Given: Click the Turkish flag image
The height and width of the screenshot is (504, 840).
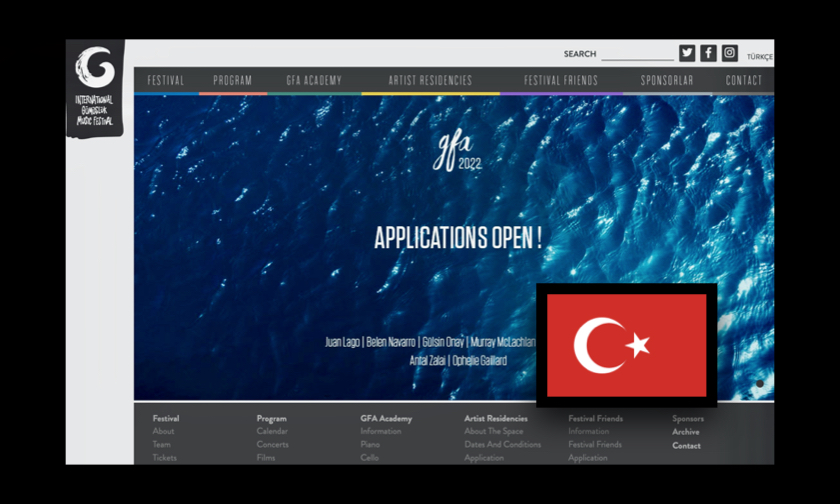Looking at the screenshot, I should [626, 345].
